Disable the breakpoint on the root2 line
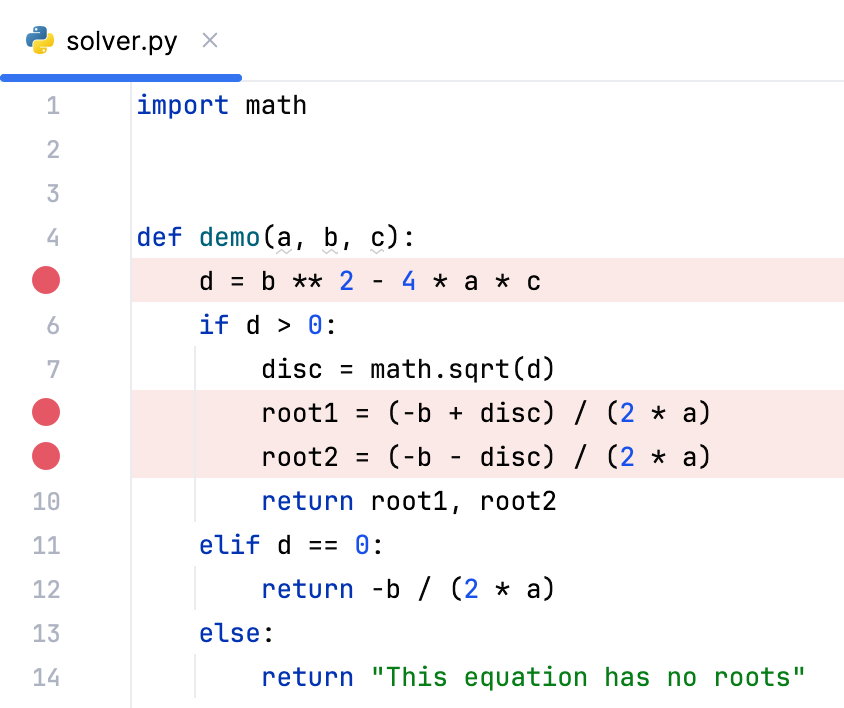 point(45,456)
